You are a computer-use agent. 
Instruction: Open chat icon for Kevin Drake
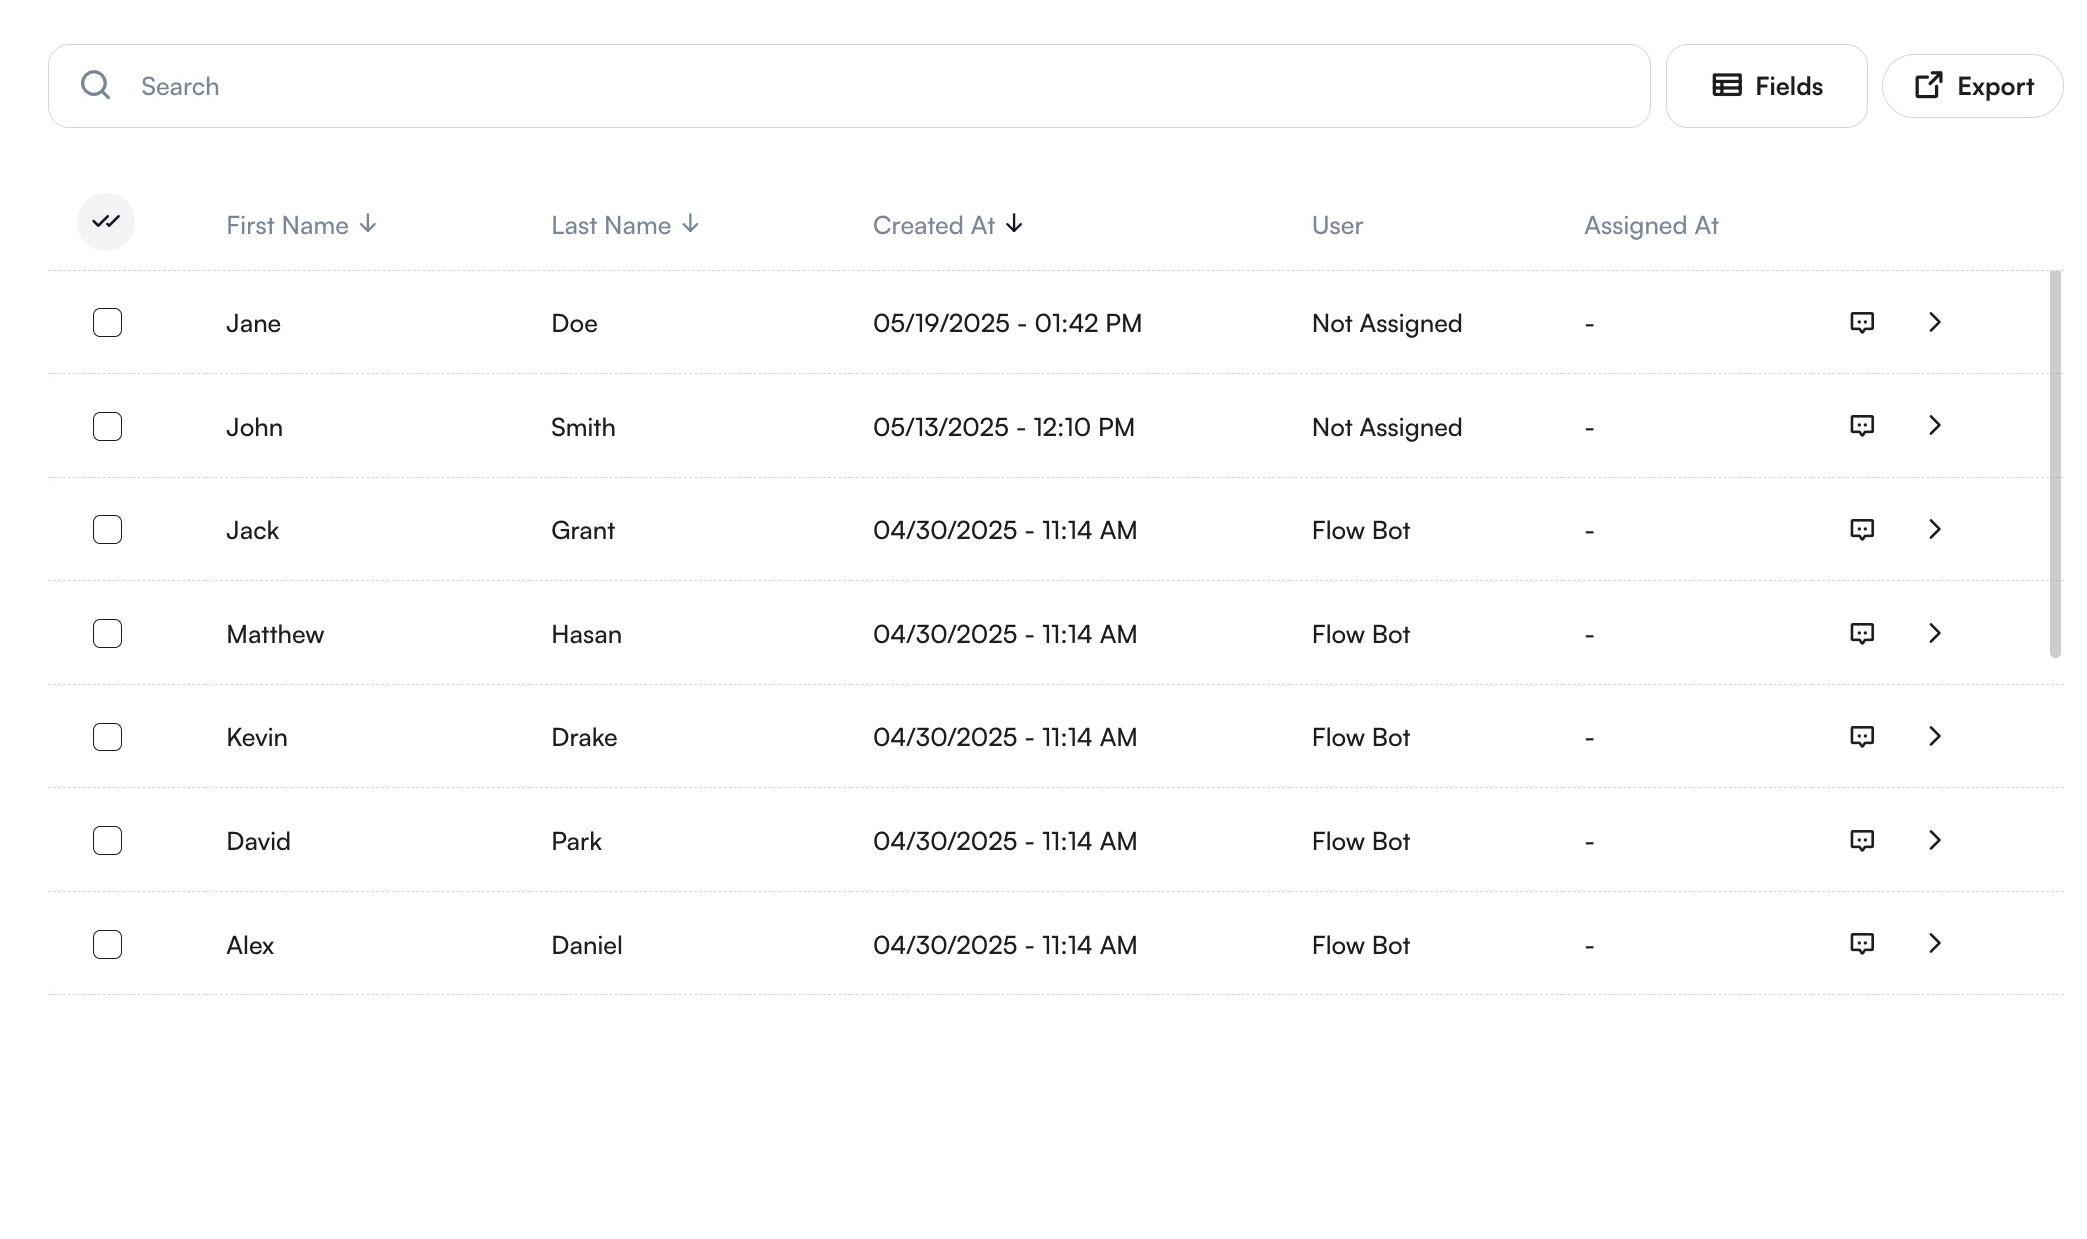coord(1861,737)
